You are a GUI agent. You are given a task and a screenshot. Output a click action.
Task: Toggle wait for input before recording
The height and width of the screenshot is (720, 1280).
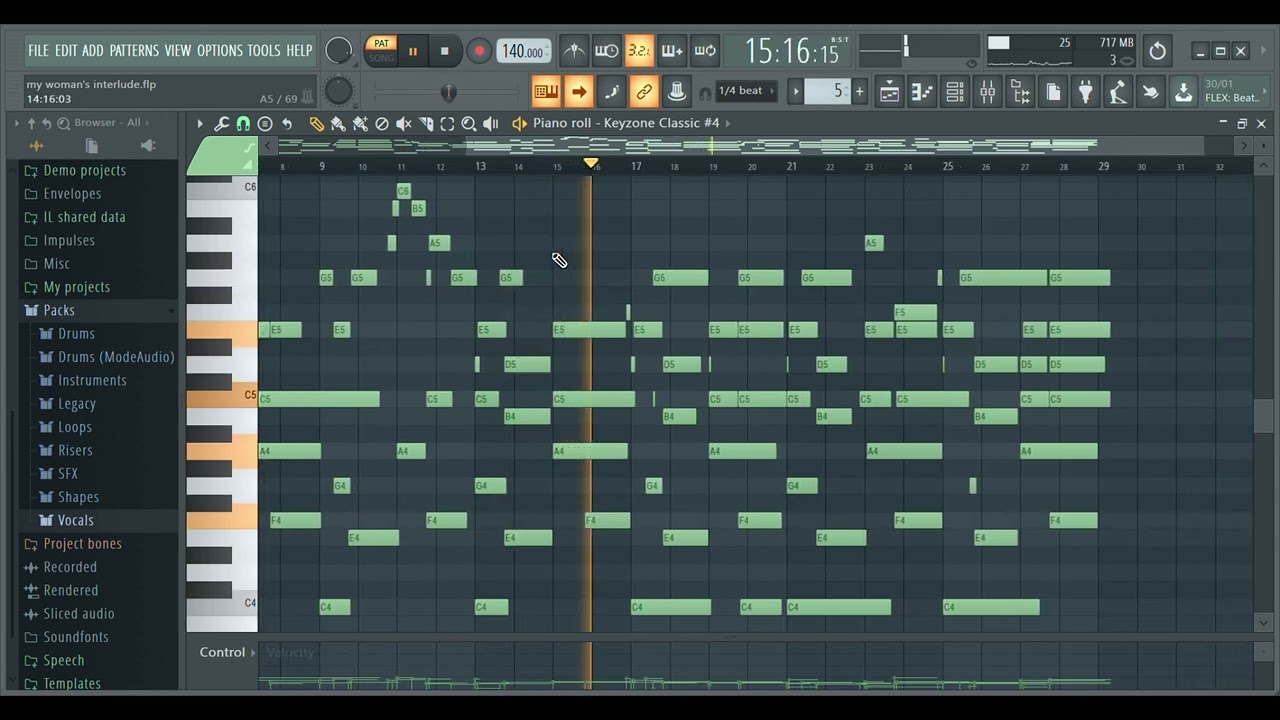(606, 51)
